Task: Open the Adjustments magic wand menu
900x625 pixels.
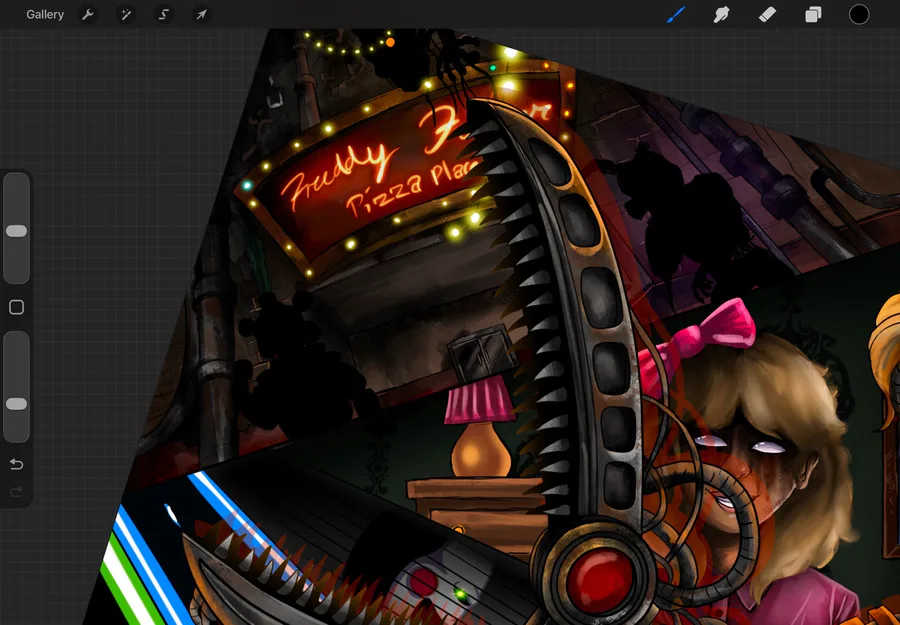Action: pyautogui.click(x=125, y=15)
